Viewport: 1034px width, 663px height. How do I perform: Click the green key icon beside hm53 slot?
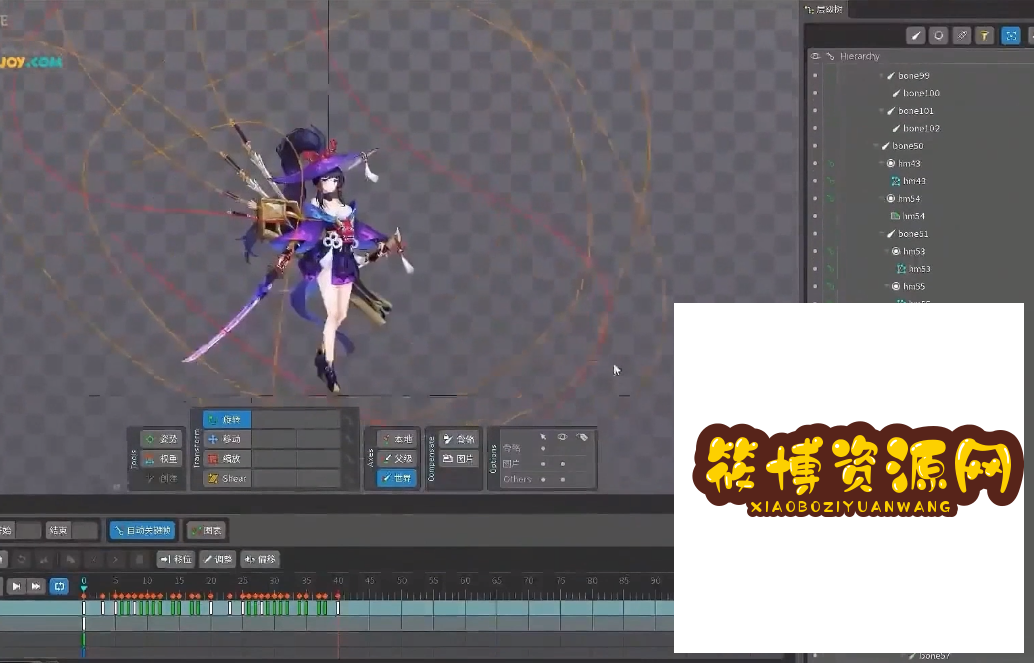pos(831,251)
